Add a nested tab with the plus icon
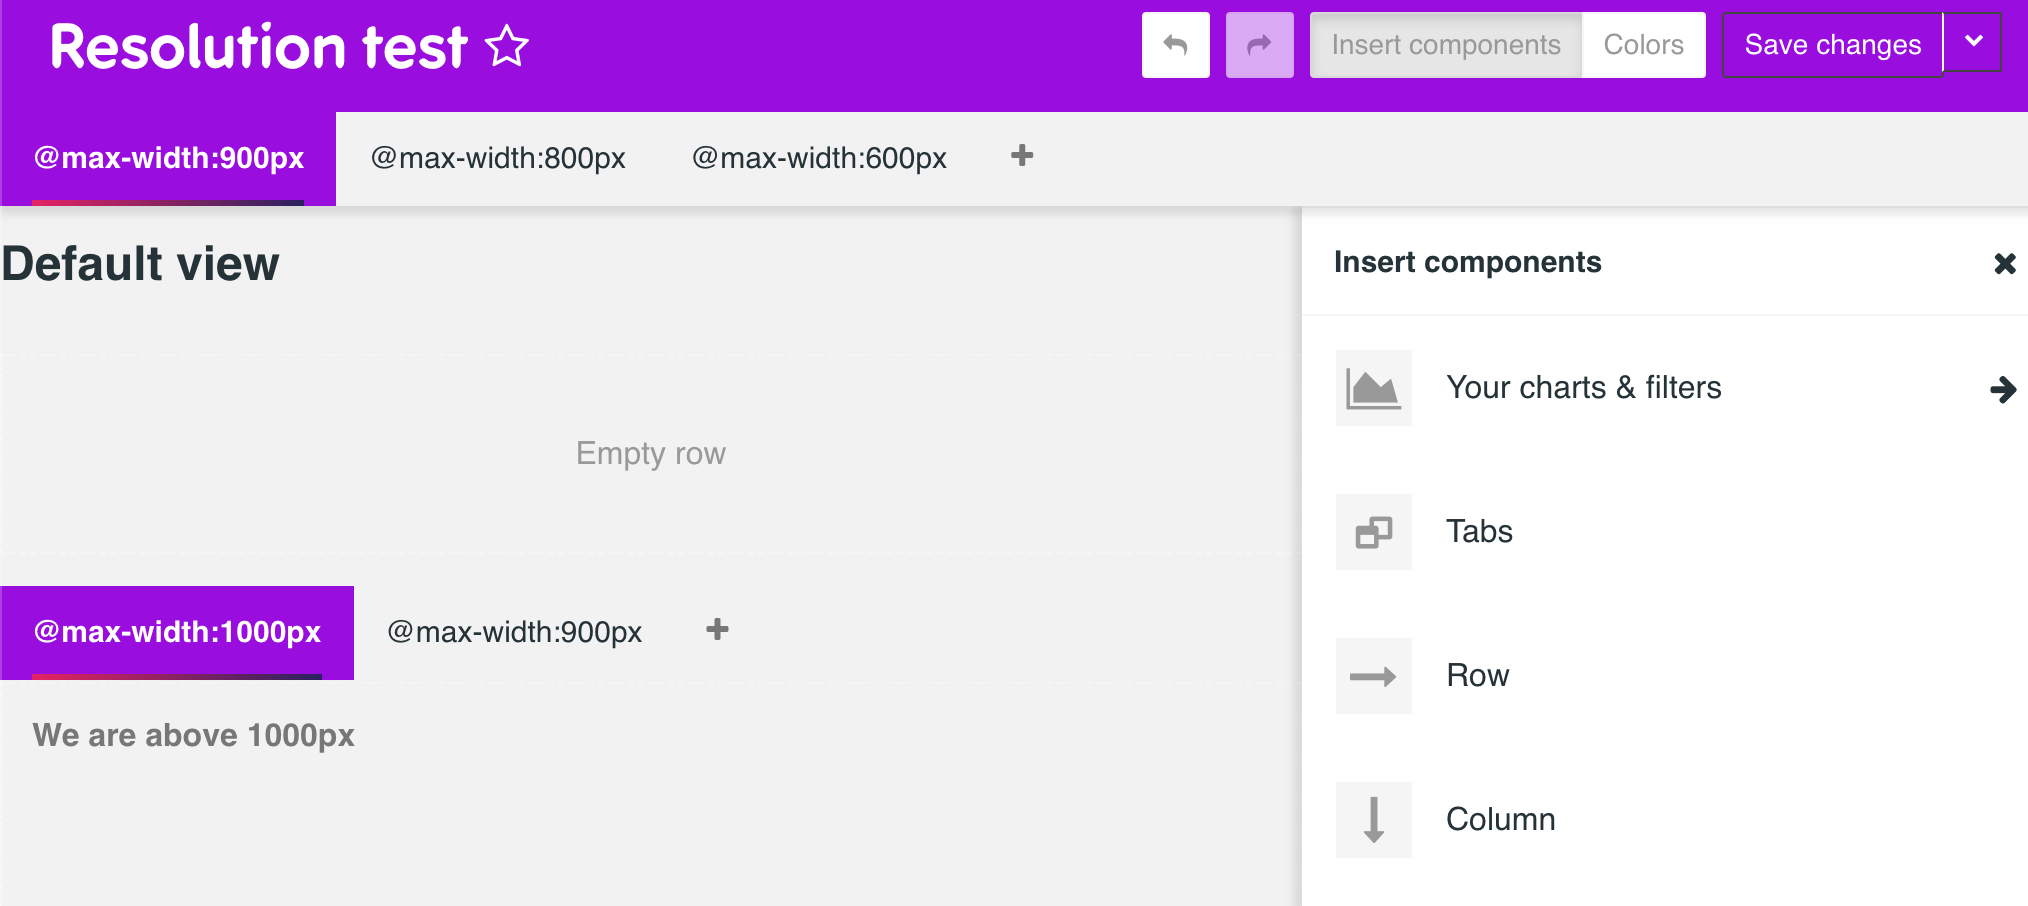This screenshot has height=906, width=2028. click(717, 630)
